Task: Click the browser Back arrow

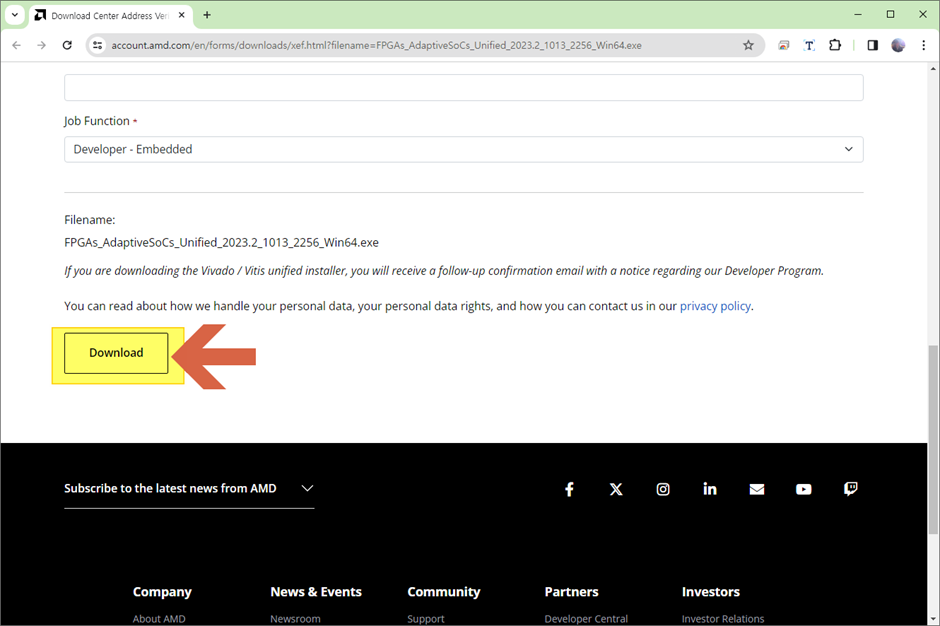Action: [x=17, y=45]
